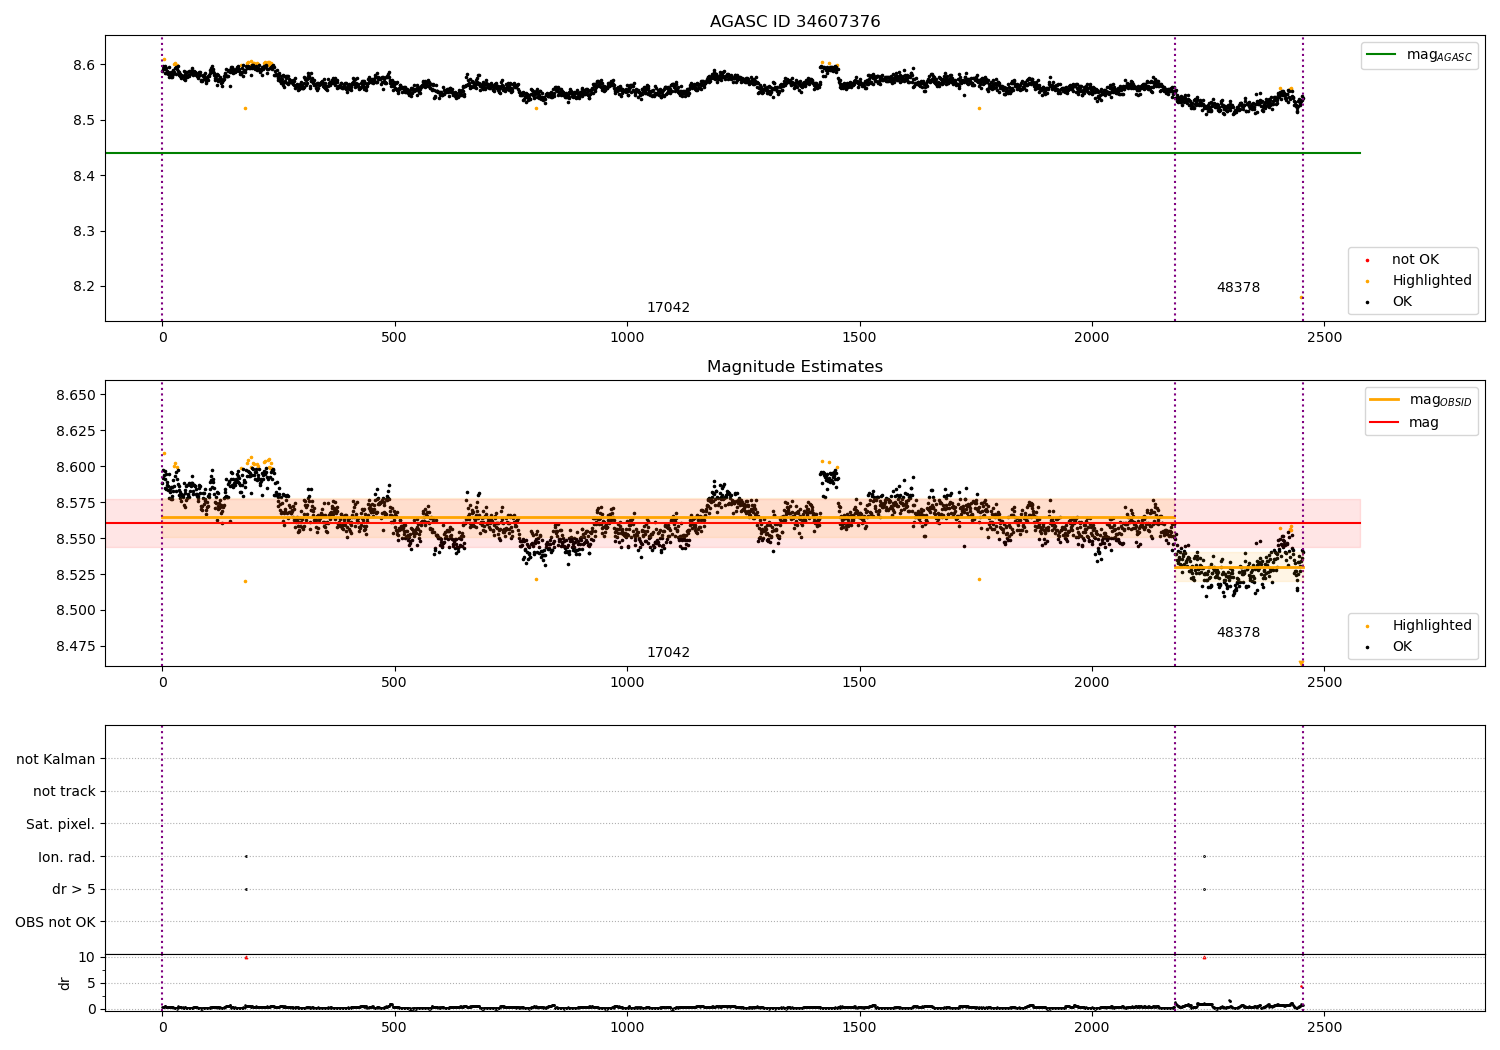Click the orange line sample beside mag OBSID
Viewport: 1500px width, 1050px height.
pyautogui.click(x=1385, y=400)
